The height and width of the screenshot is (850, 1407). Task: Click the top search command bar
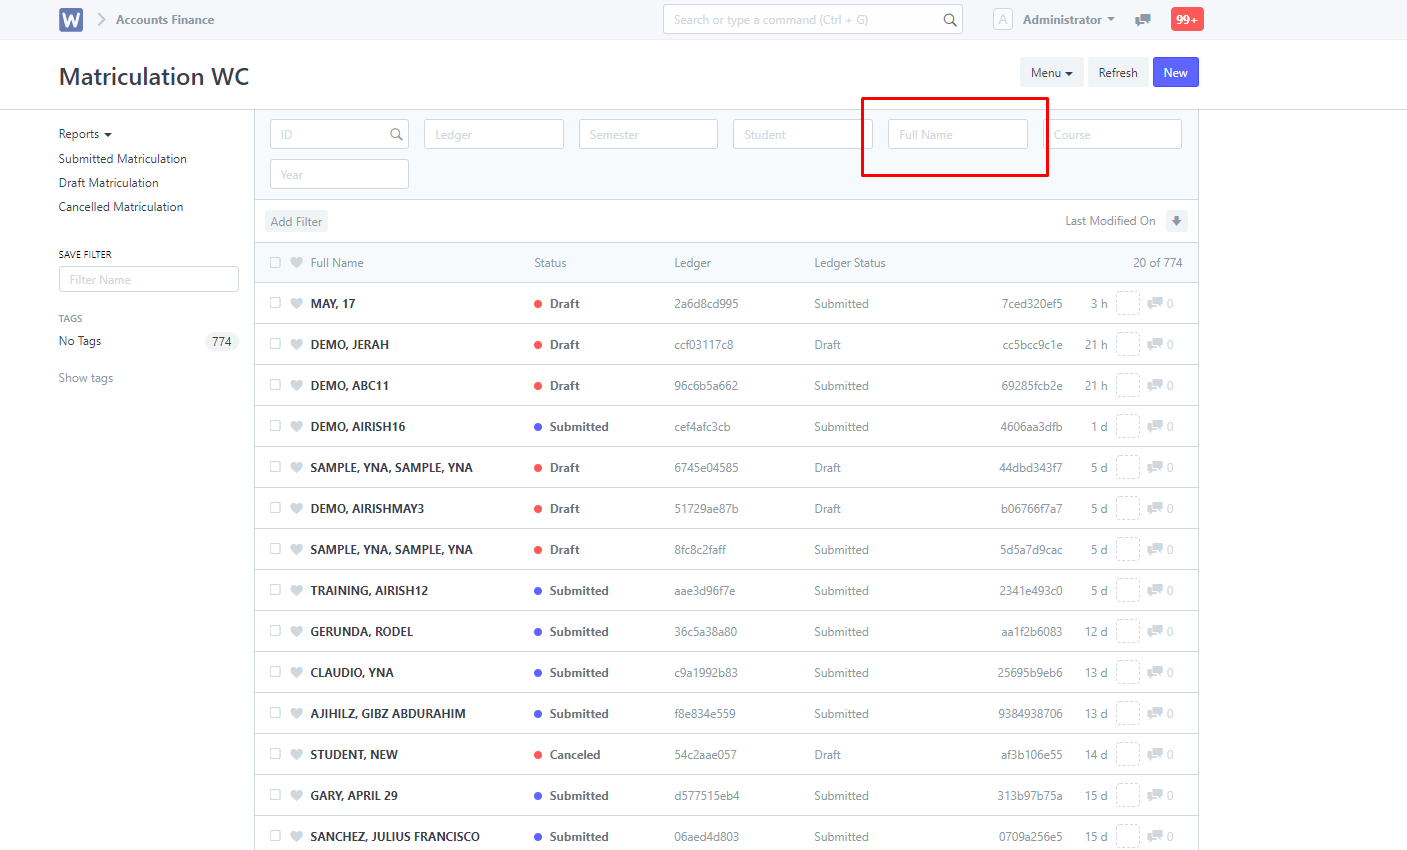pyautogui.click(x=813, y=19)
